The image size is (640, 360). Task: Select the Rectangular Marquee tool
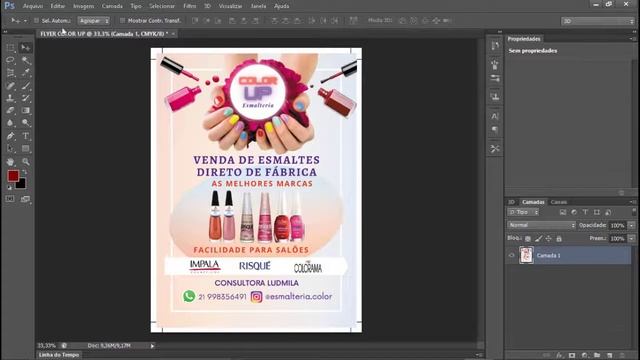(x=10, y=48)
